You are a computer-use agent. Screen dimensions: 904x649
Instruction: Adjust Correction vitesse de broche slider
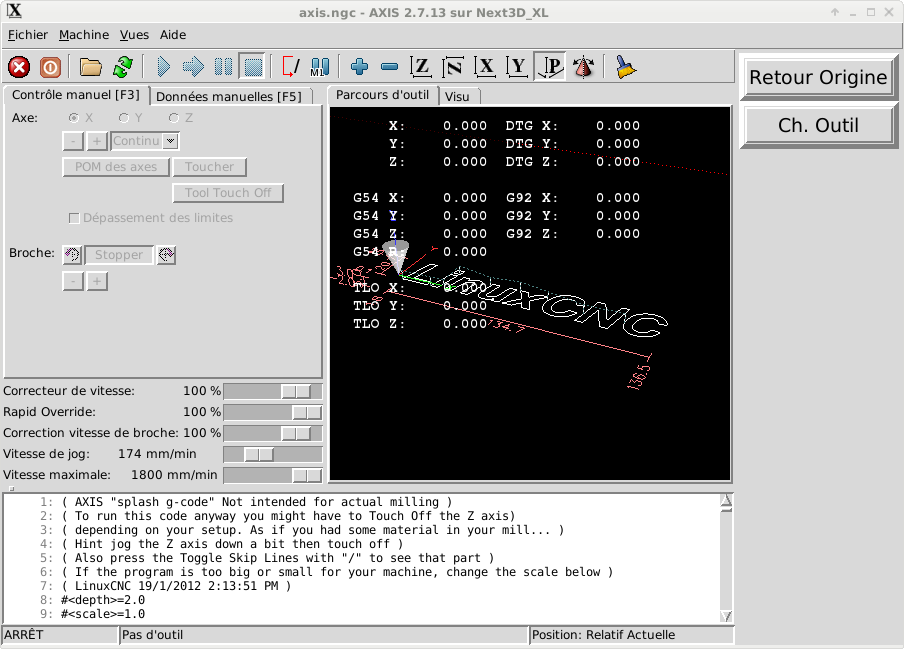coord(273,433)
